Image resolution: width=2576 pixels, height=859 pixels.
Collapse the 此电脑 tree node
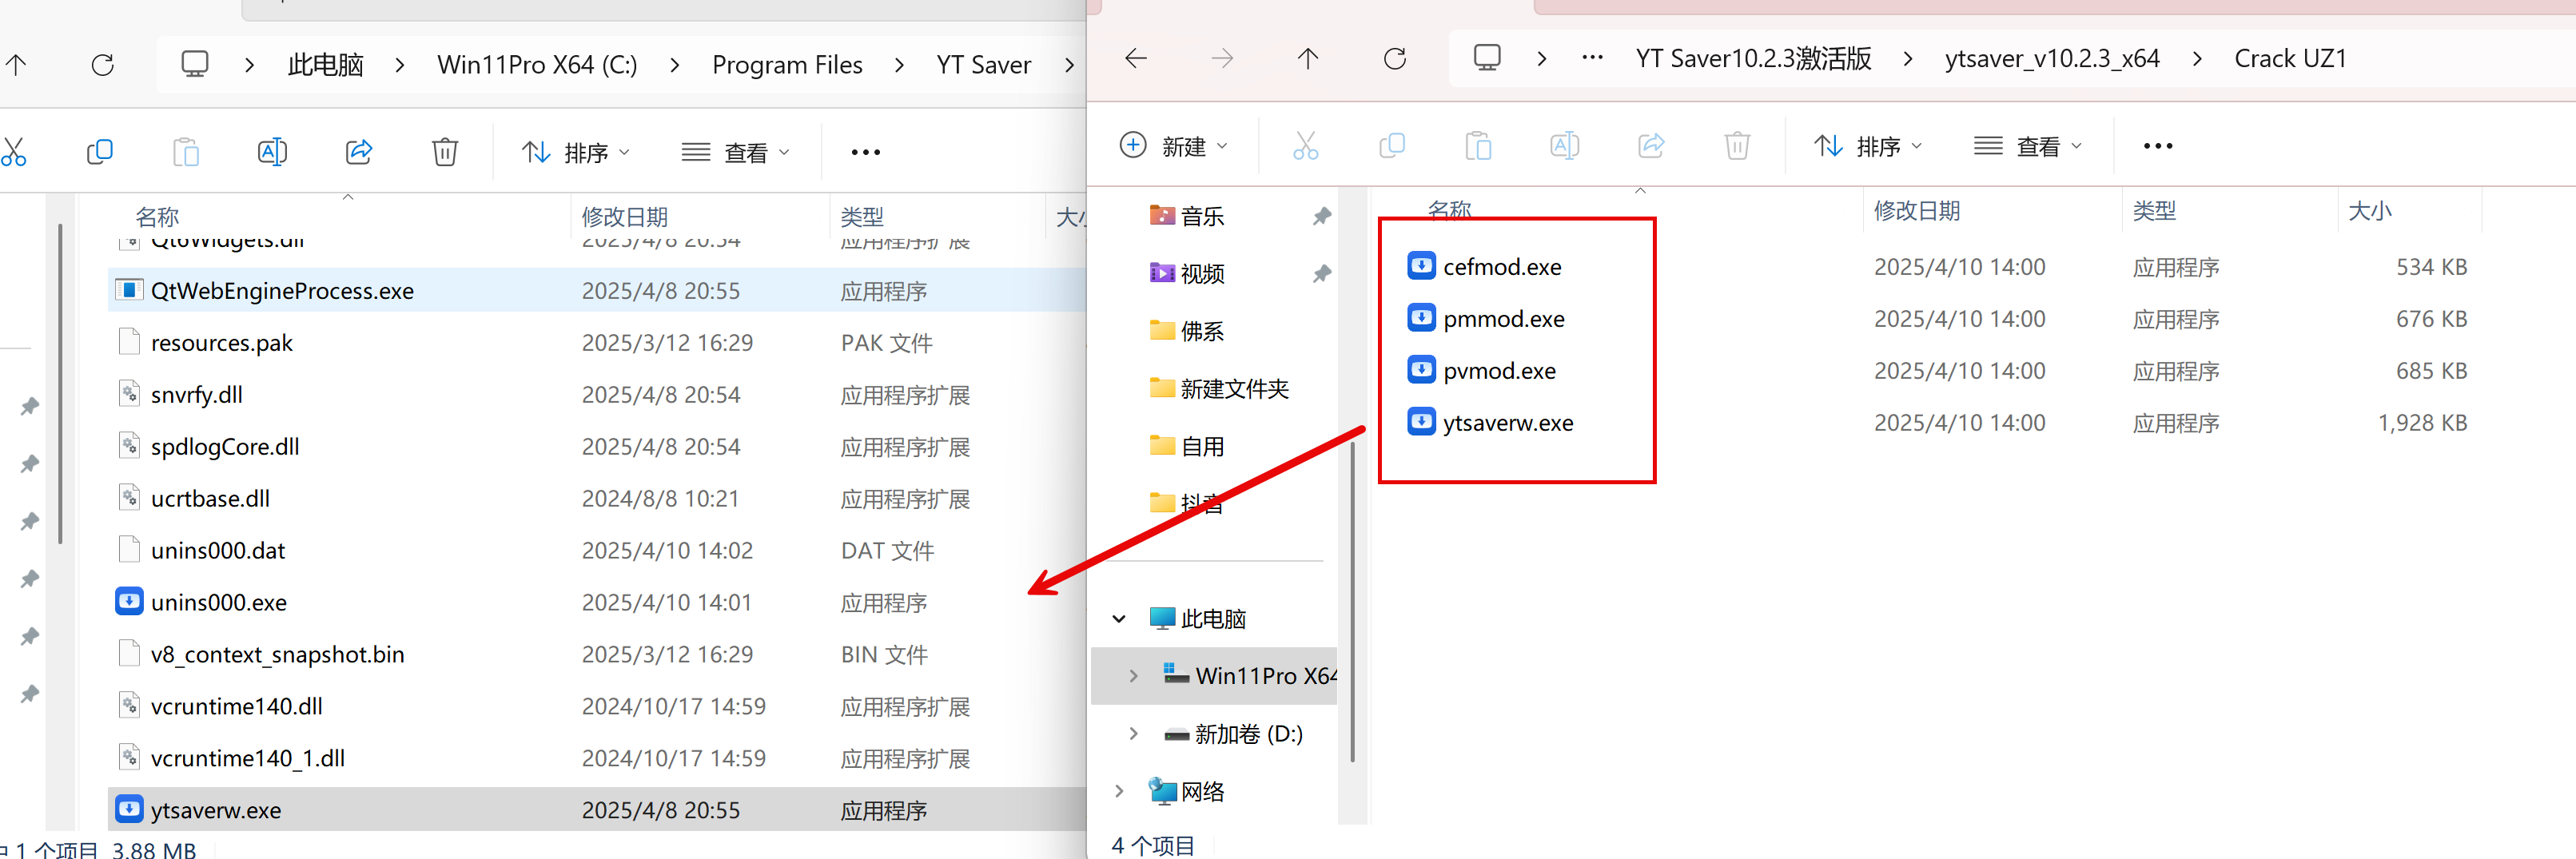point(1119,619)
